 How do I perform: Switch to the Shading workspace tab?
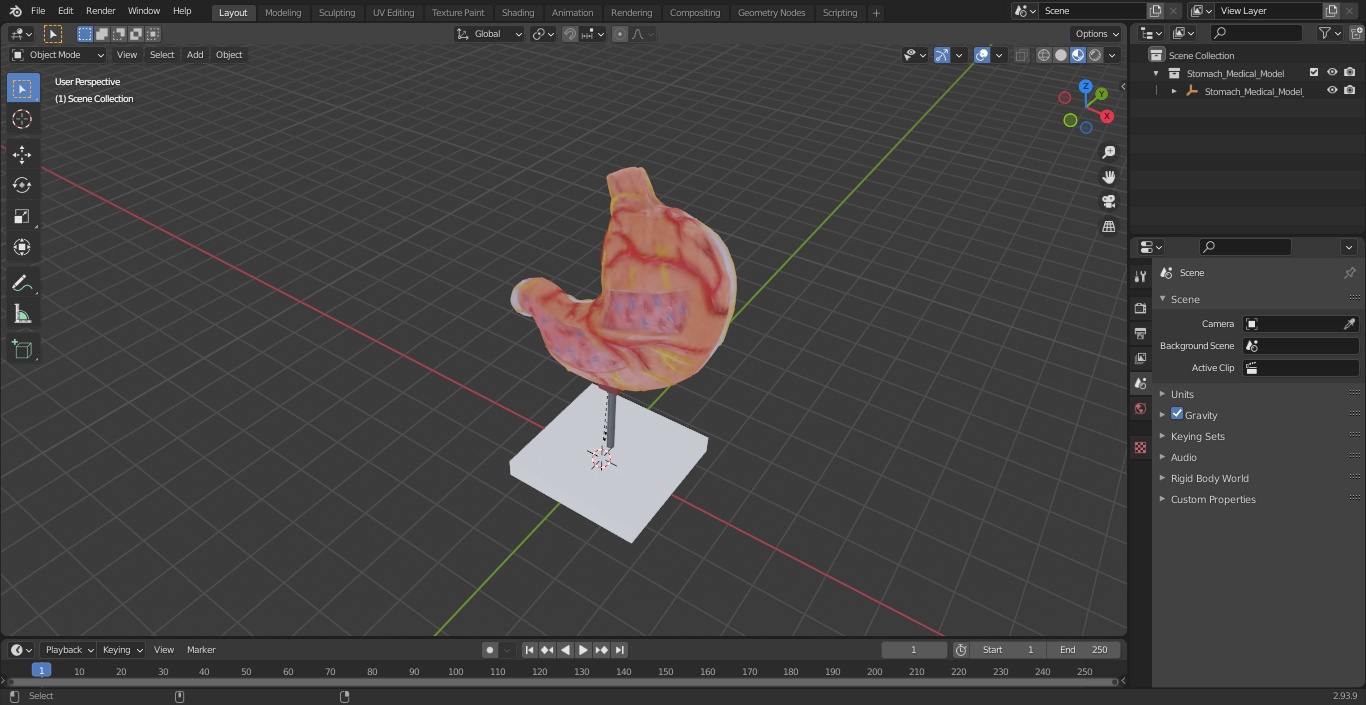[518, 12]
